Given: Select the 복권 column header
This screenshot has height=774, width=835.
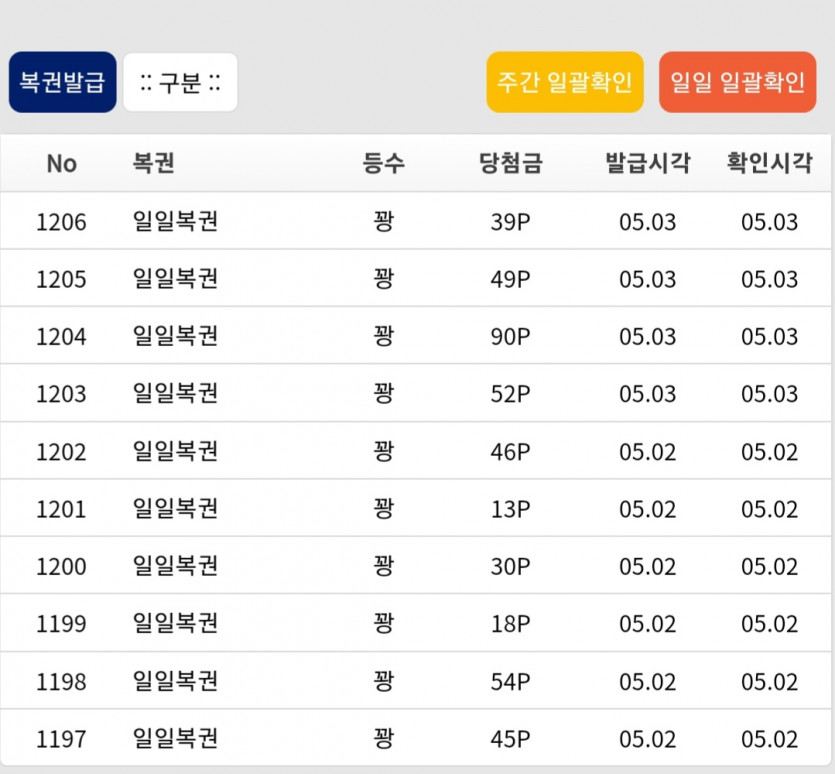Looking at the screenshot, I should (153, 163).
